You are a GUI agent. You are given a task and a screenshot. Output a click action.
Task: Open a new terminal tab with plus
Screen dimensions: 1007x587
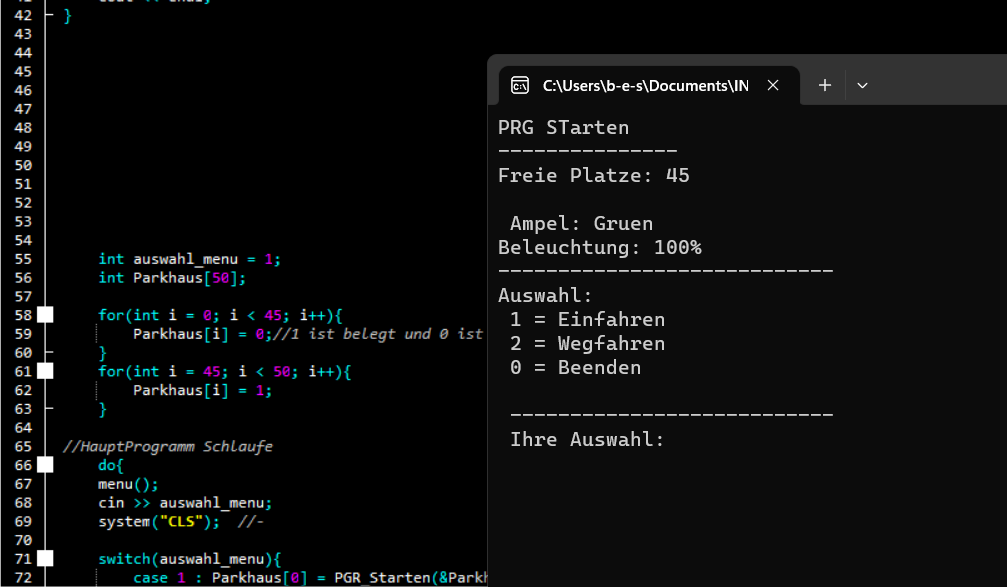(825, 85)
